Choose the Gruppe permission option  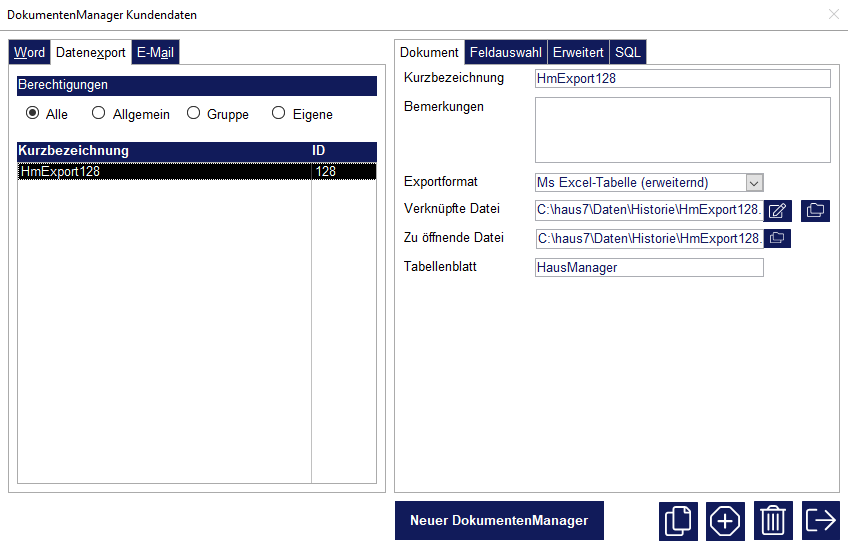[x=194, y=114]
